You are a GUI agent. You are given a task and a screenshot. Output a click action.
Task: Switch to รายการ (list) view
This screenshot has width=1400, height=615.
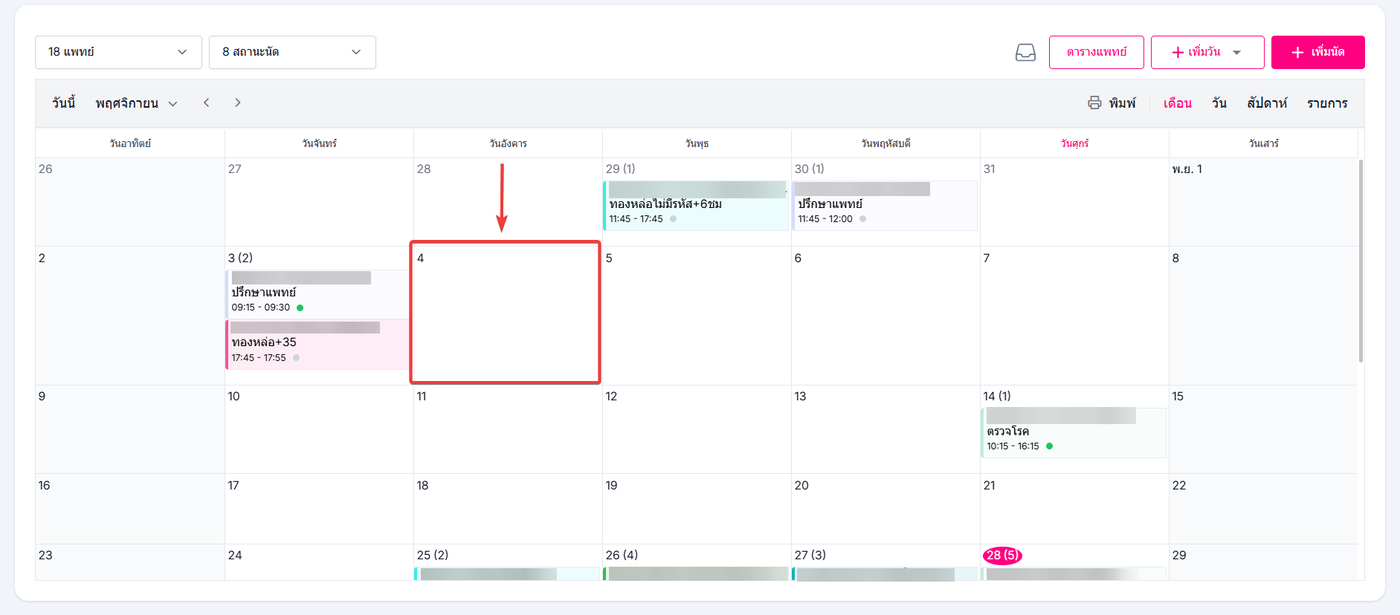pyautogui.click(x=1327, y=103)
